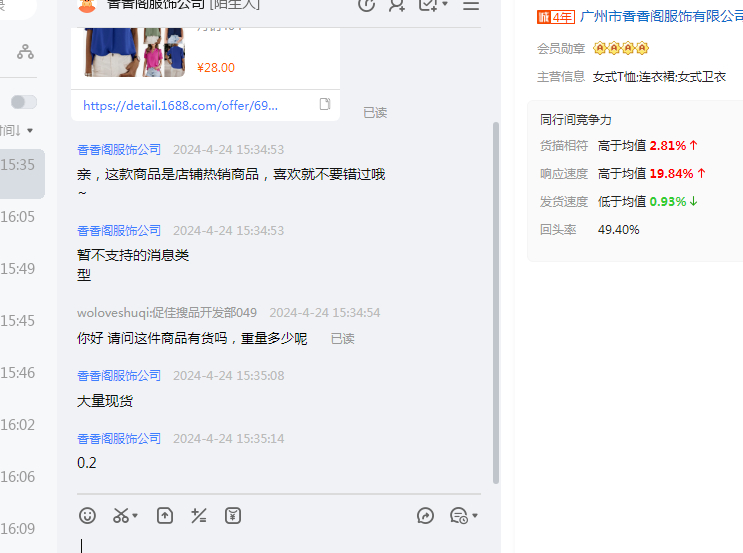This screenshot has height=553, width=743.
Task: Click the 诚4年 membership badge
Action: (x=555, y=18)
